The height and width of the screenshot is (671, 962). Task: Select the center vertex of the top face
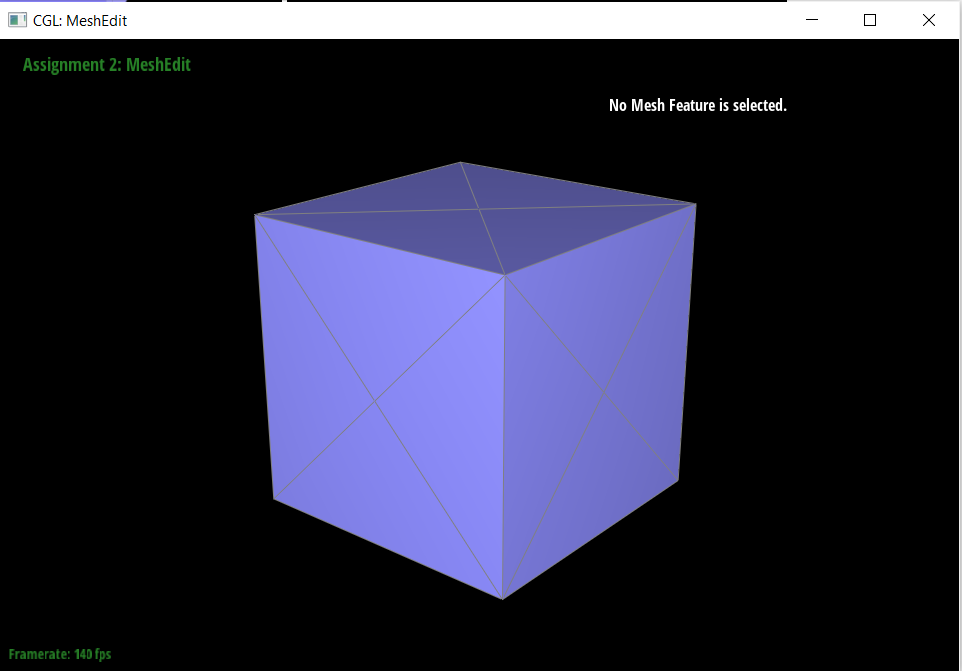pyautogui.click(x=480, y=209)
